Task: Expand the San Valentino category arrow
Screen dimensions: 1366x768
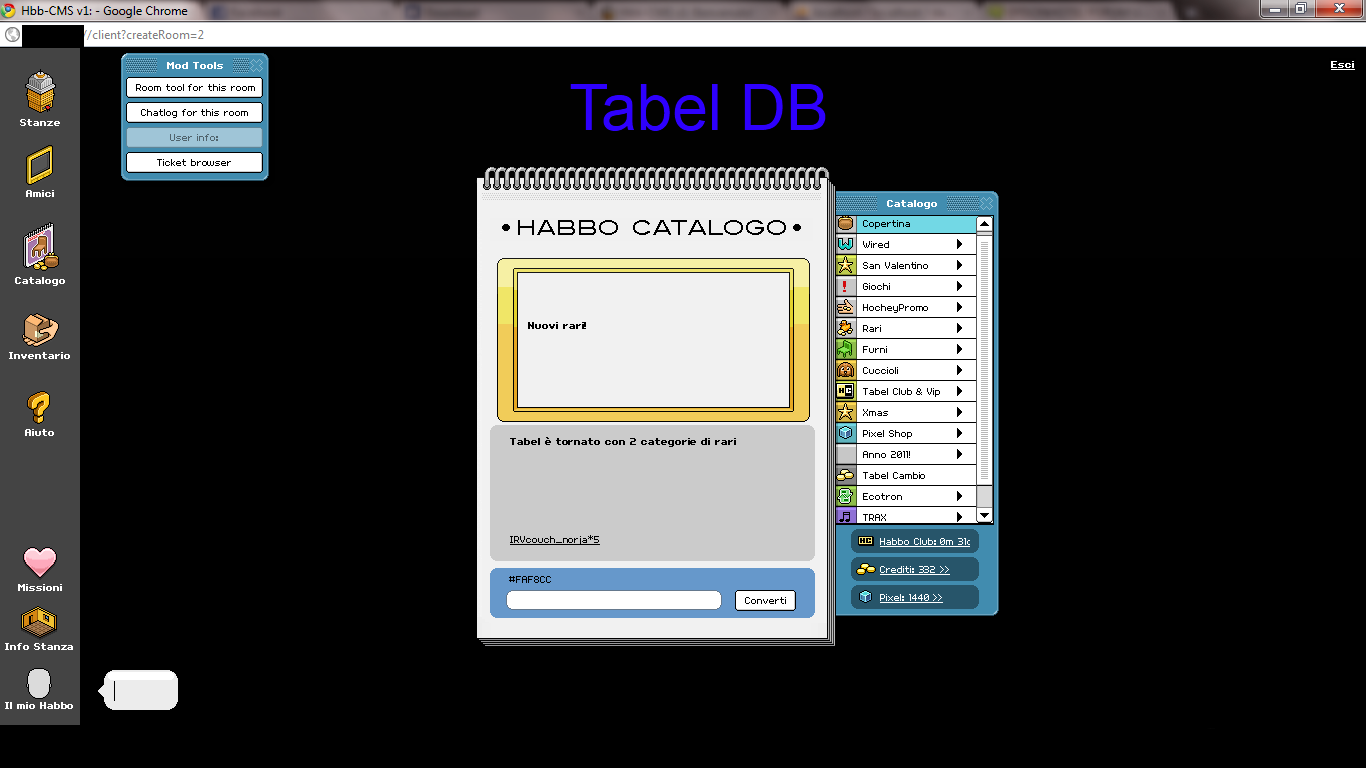Action: (959, 265)
